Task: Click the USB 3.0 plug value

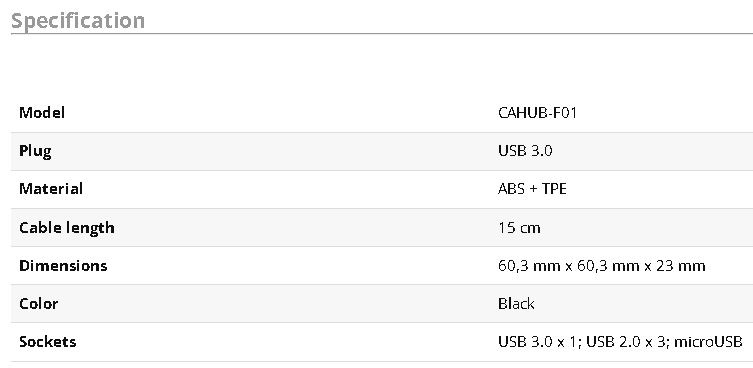Action: (525, 151)
